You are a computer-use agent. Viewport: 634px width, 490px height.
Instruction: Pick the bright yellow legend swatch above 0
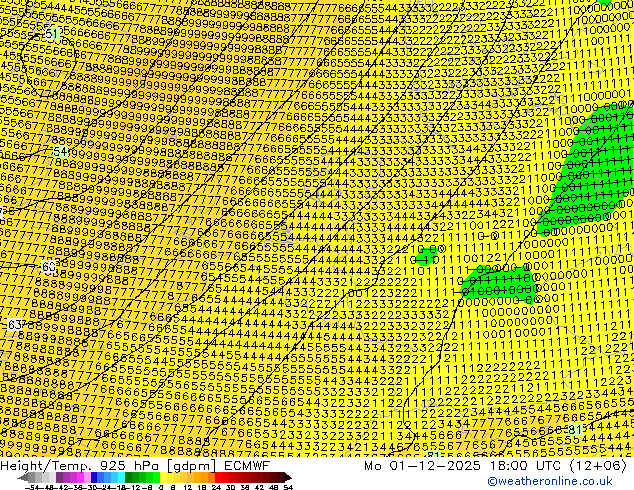(x=163, y=477)
